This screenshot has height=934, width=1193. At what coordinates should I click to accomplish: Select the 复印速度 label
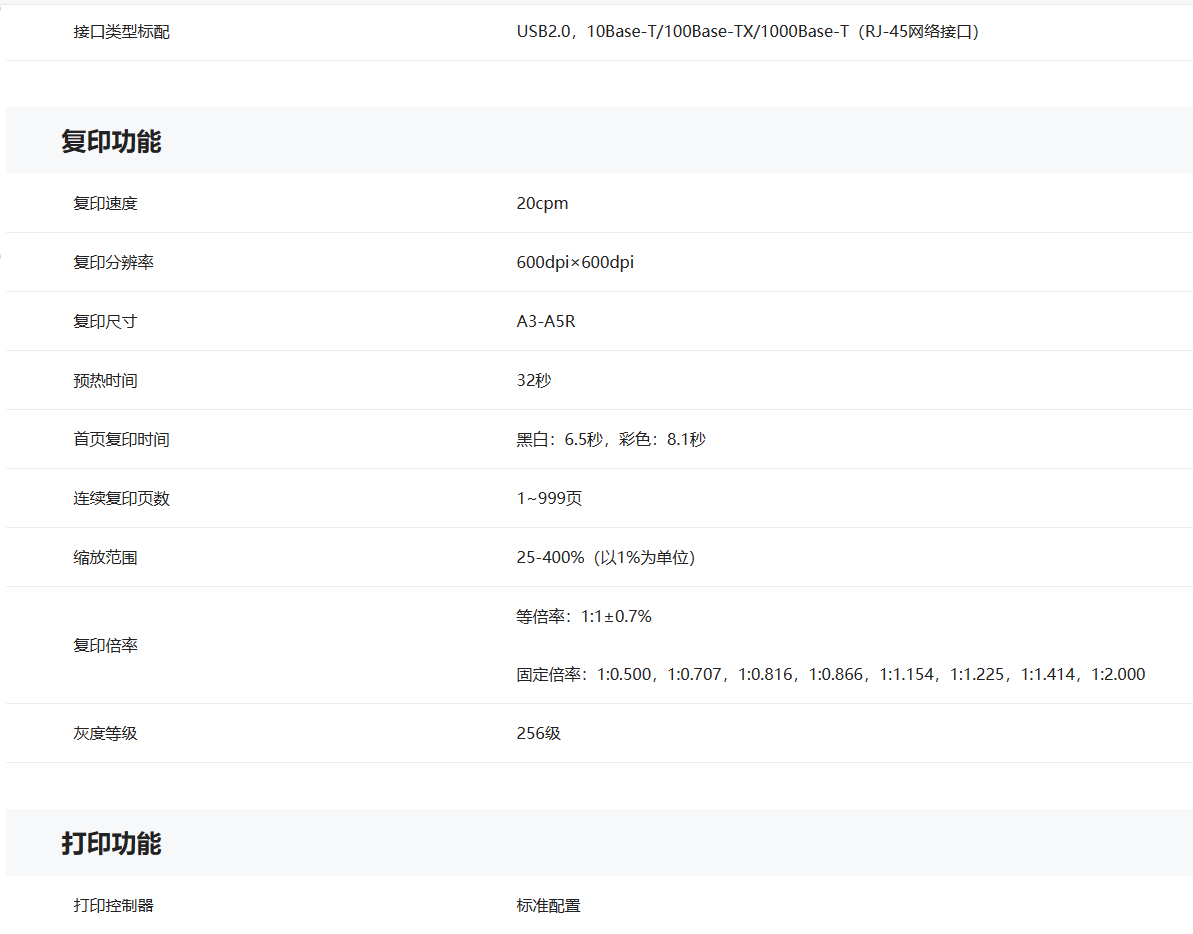(105, 204)
